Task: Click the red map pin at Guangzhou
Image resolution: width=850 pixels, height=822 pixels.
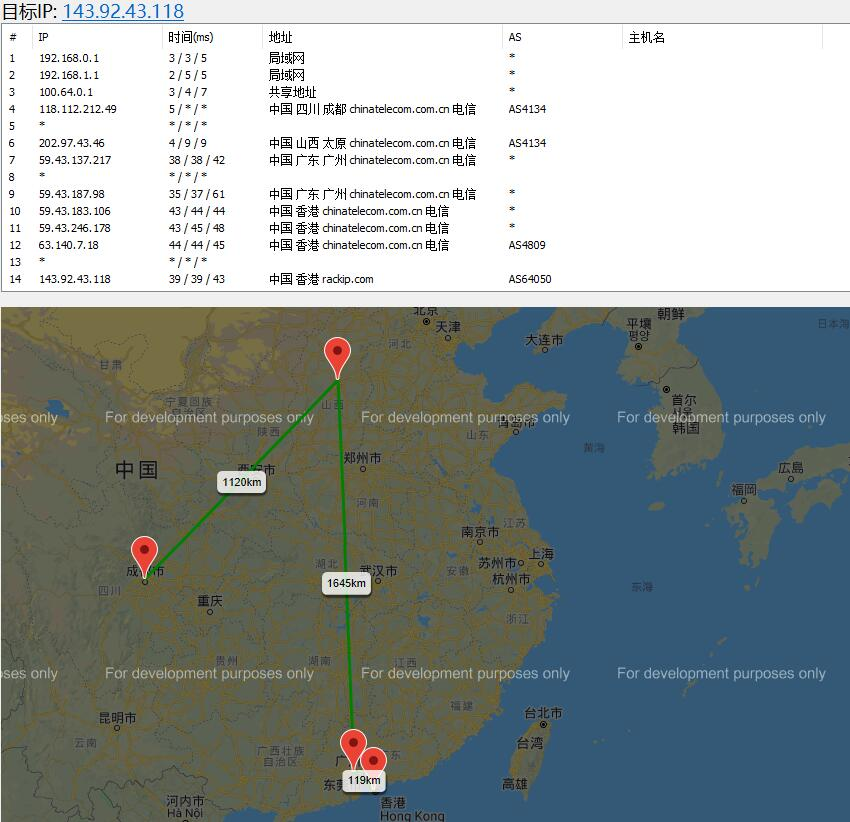Action: [353, 748]
